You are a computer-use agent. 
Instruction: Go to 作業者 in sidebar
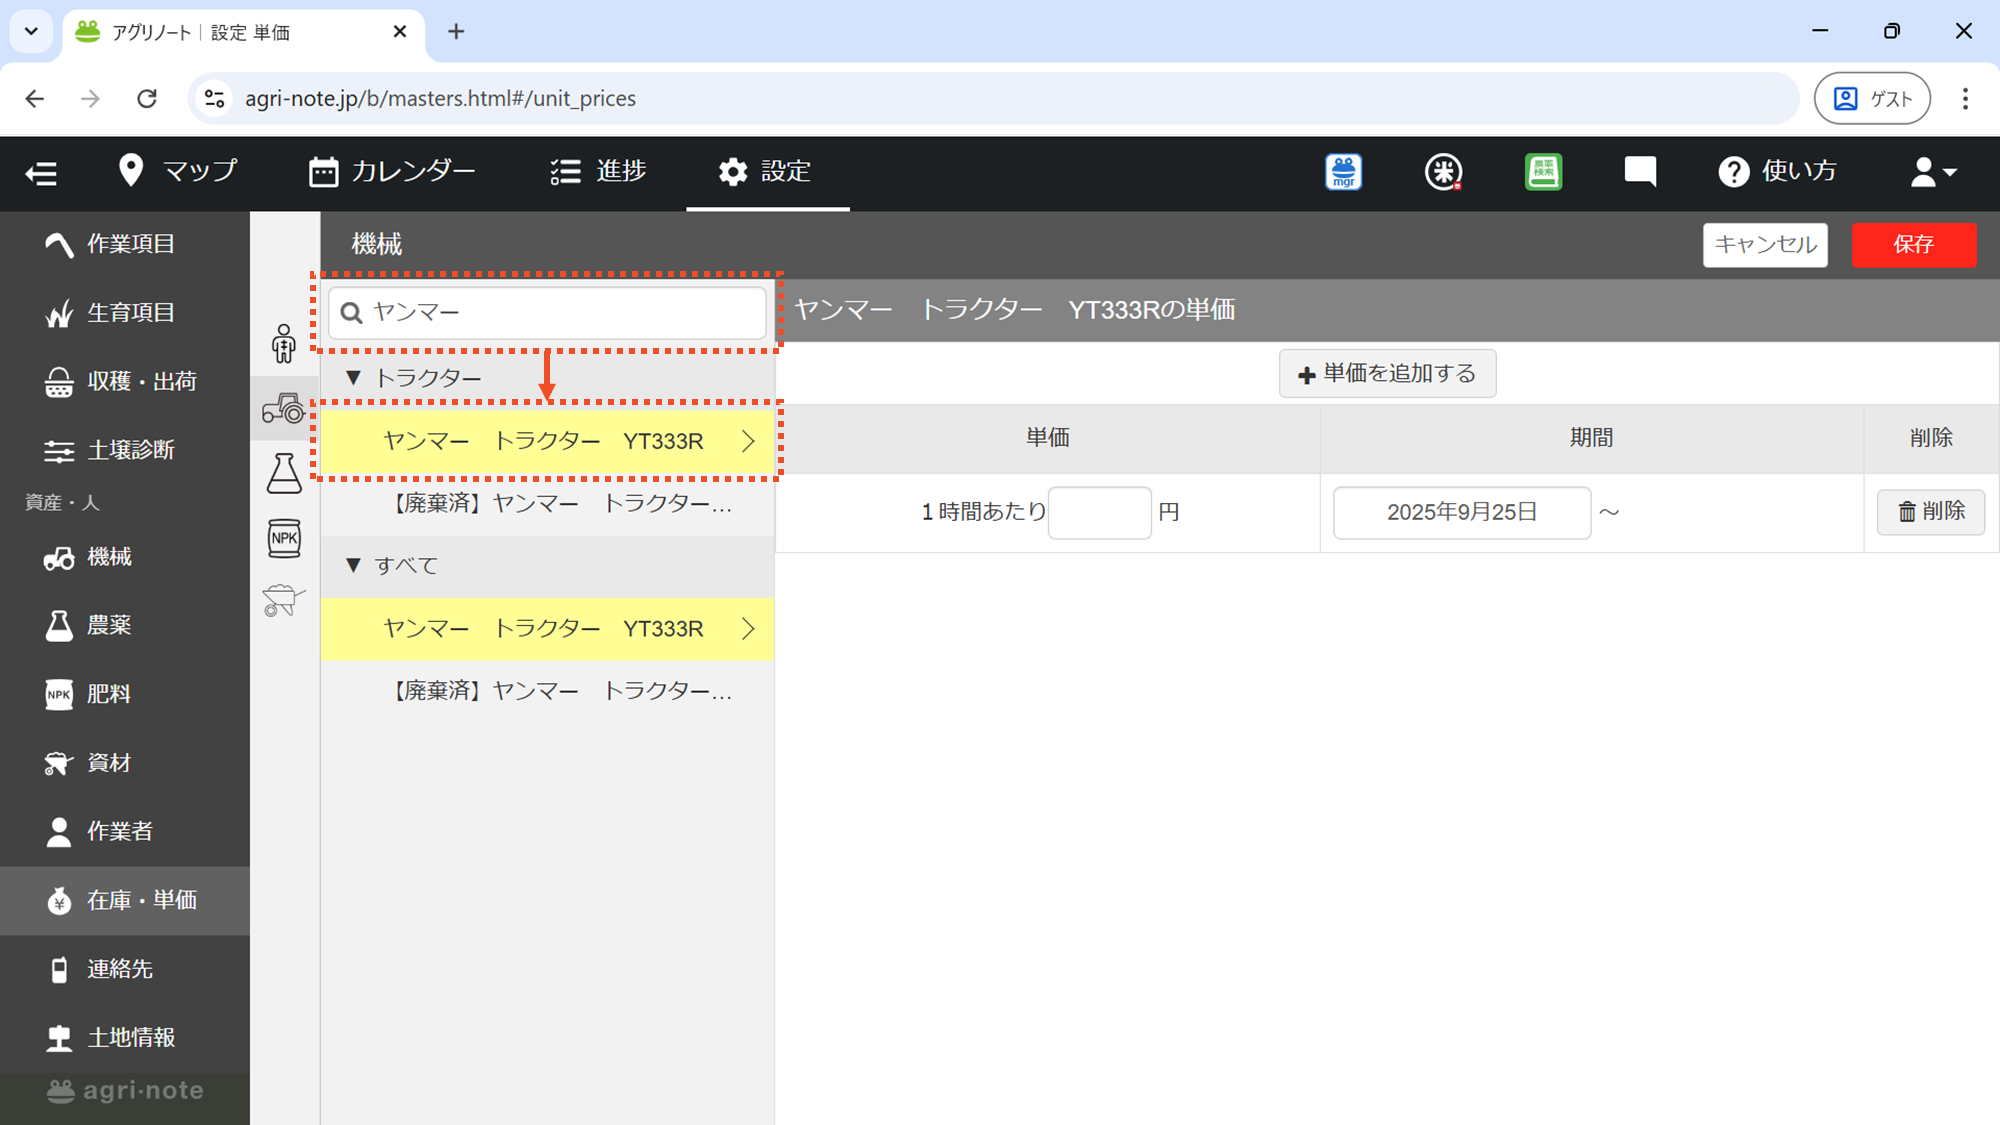[125, 831]
